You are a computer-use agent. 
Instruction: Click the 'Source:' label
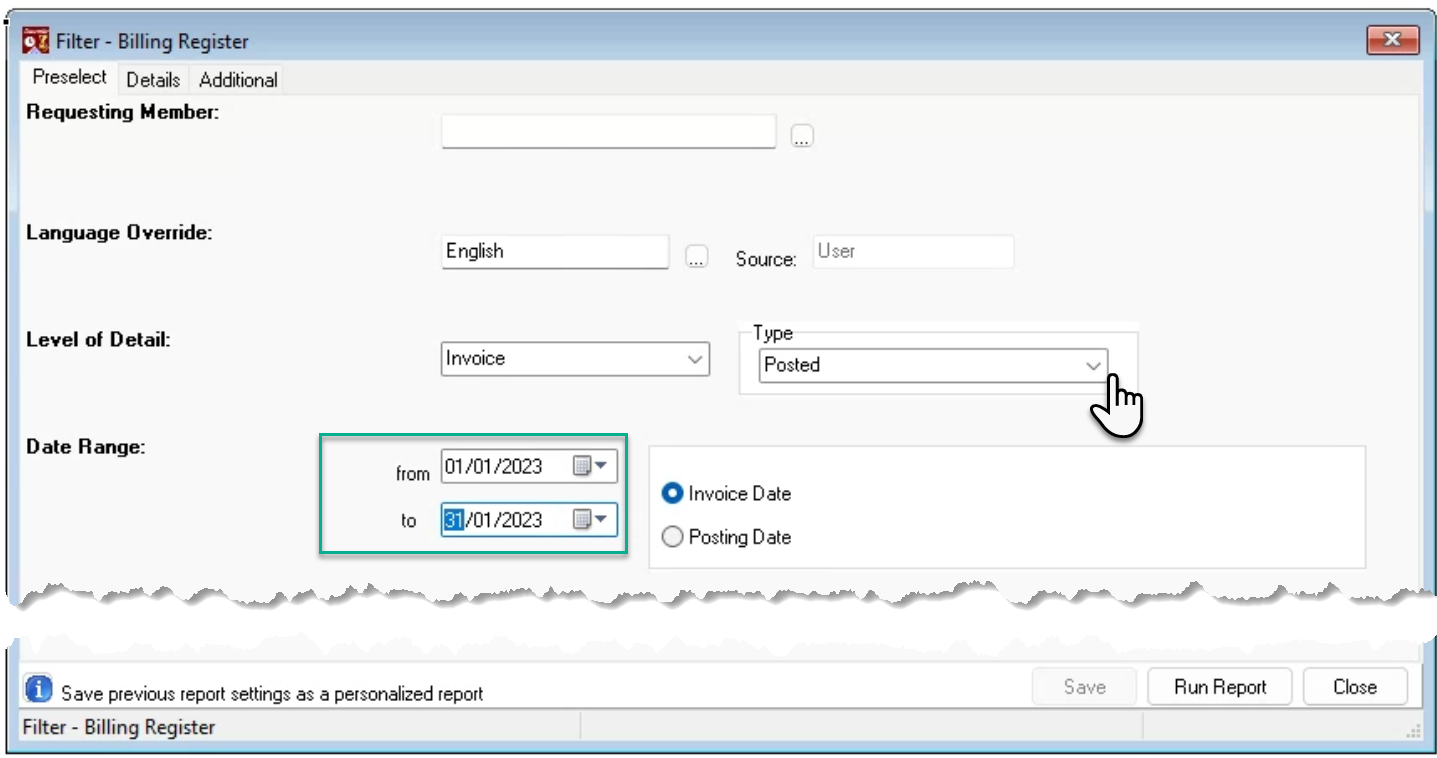click(766, 259)
